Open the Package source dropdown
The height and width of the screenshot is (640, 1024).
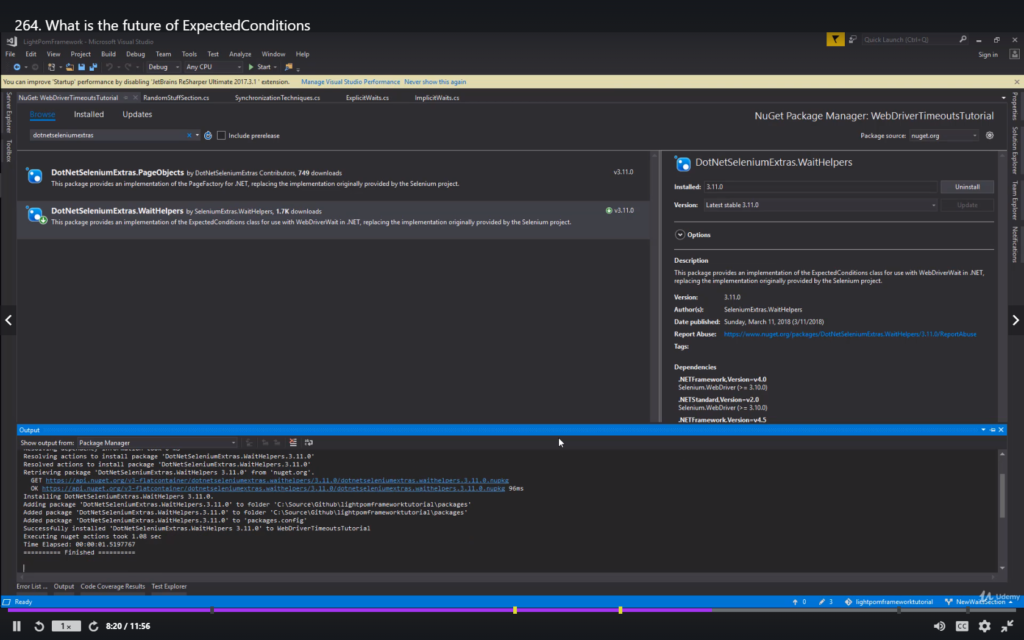tap(942, 135)
